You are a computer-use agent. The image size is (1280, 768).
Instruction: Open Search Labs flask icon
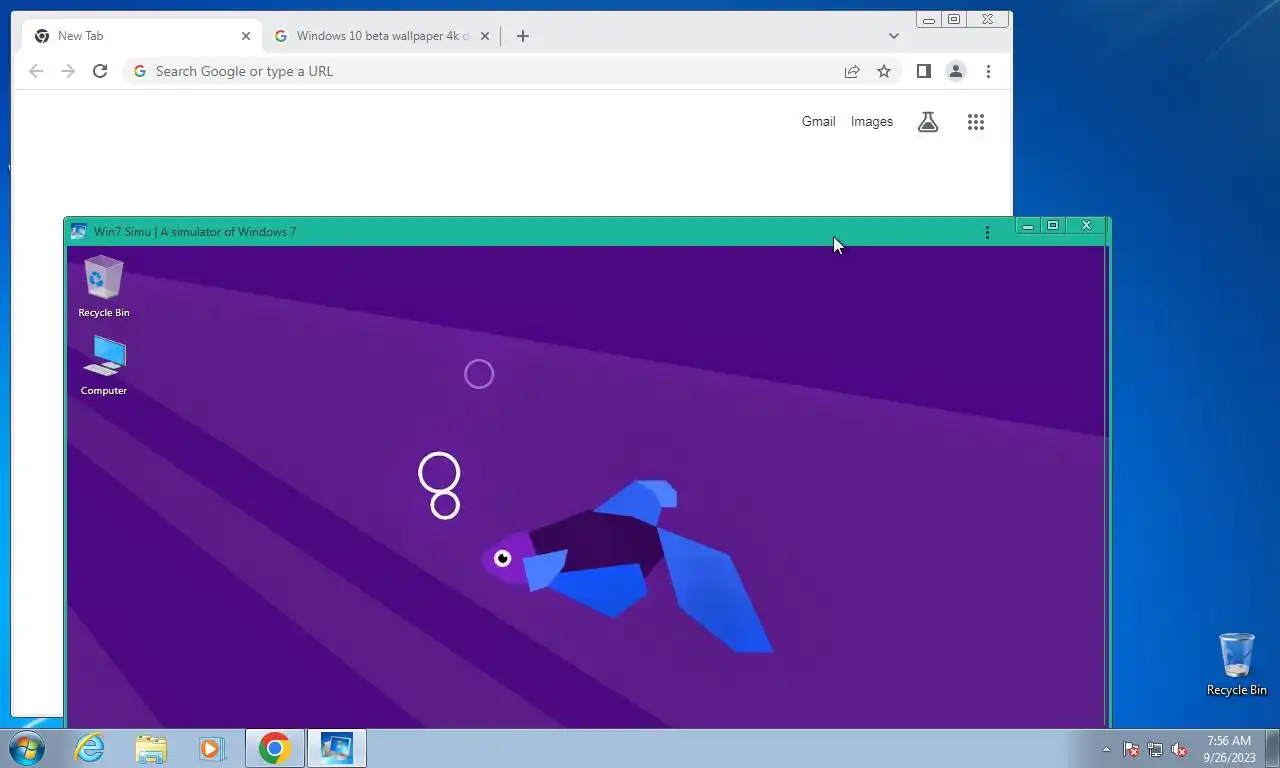pos(928,122)
